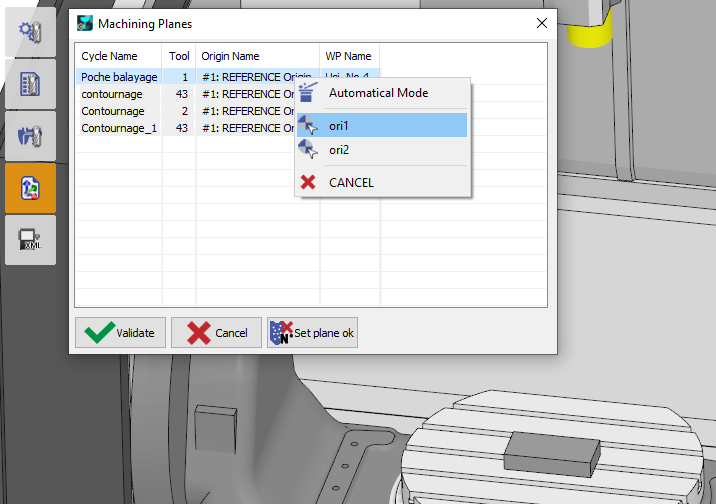Screen dimensions: 716x504
Task: Pick ori2 origin from the popup
Action: (x=340, y=150)
